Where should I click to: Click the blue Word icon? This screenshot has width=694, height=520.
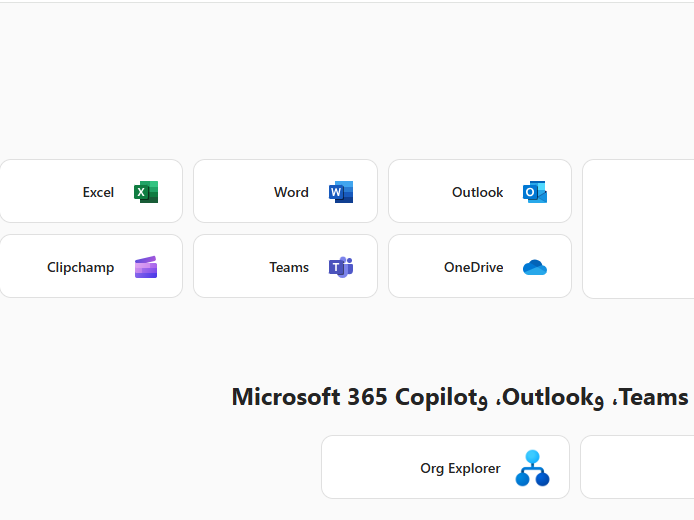341,192
